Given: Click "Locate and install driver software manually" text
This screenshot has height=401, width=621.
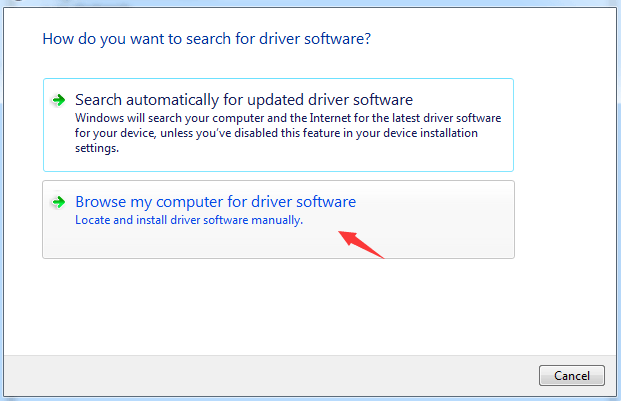Looking at the screenshot, I should (x=189, y=220).
